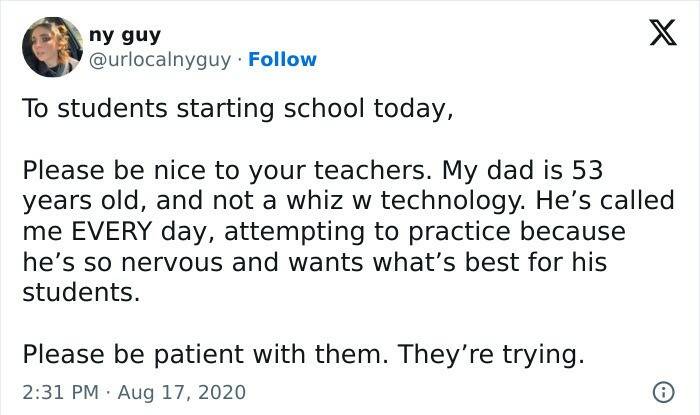Follow the ny guy account
Screen dimensions: 700x415
click(282, 59)
